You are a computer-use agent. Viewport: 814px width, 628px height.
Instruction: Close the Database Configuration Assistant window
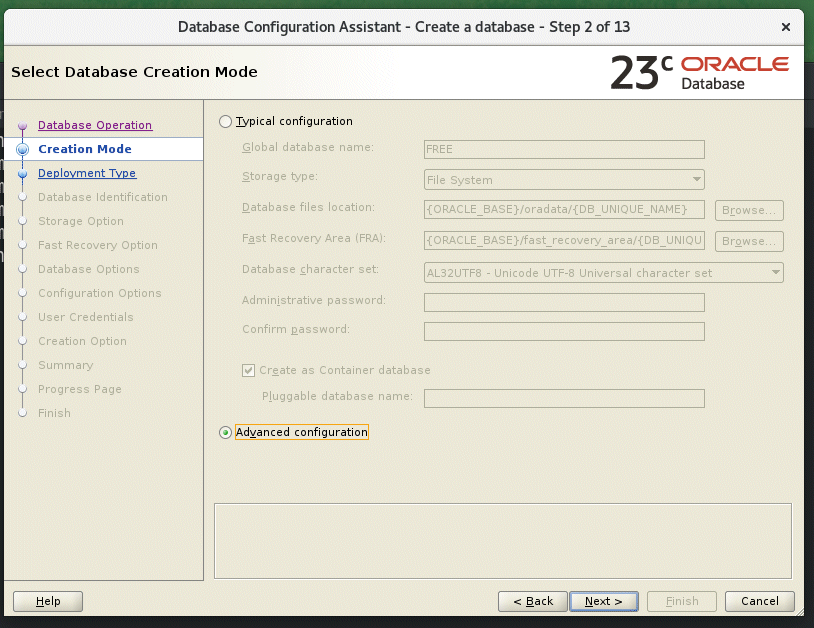coord(788,26)
